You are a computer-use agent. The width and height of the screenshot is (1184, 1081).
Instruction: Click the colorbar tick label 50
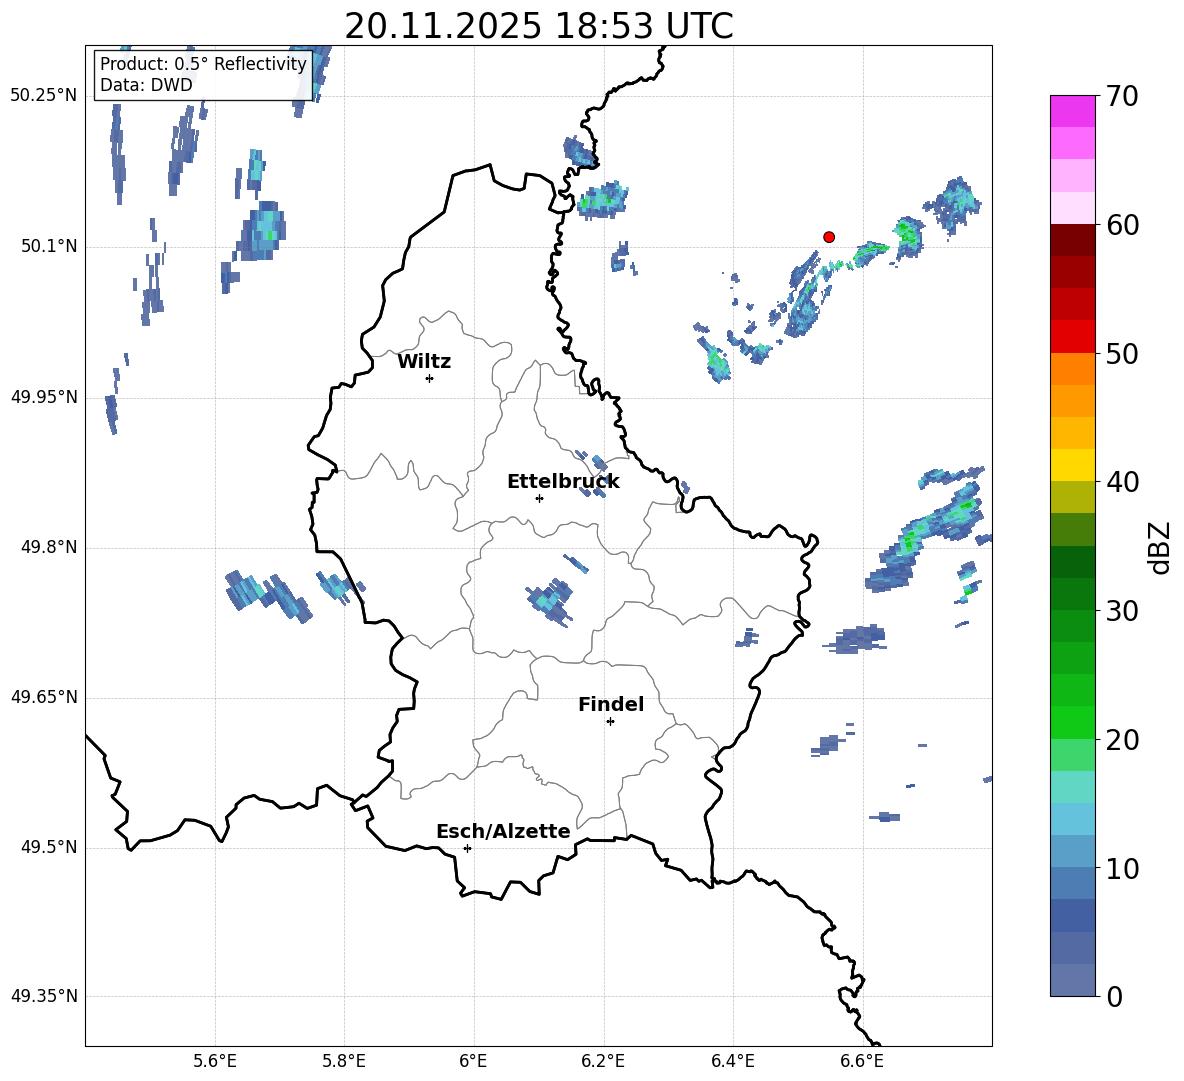[1122, 354]
